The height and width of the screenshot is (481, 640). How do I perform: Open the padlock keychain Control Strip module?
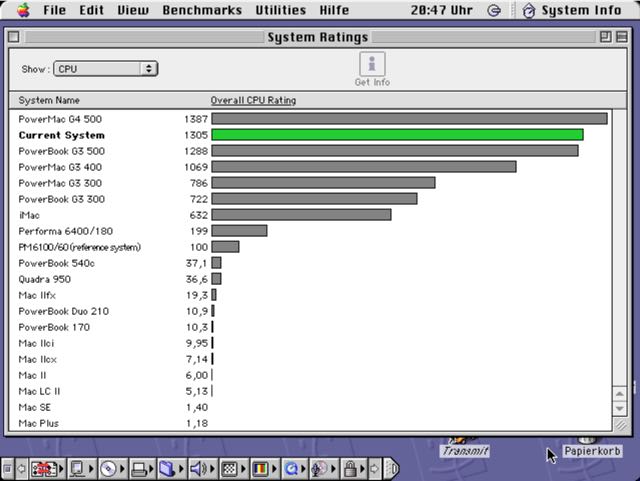coord(353,469)
